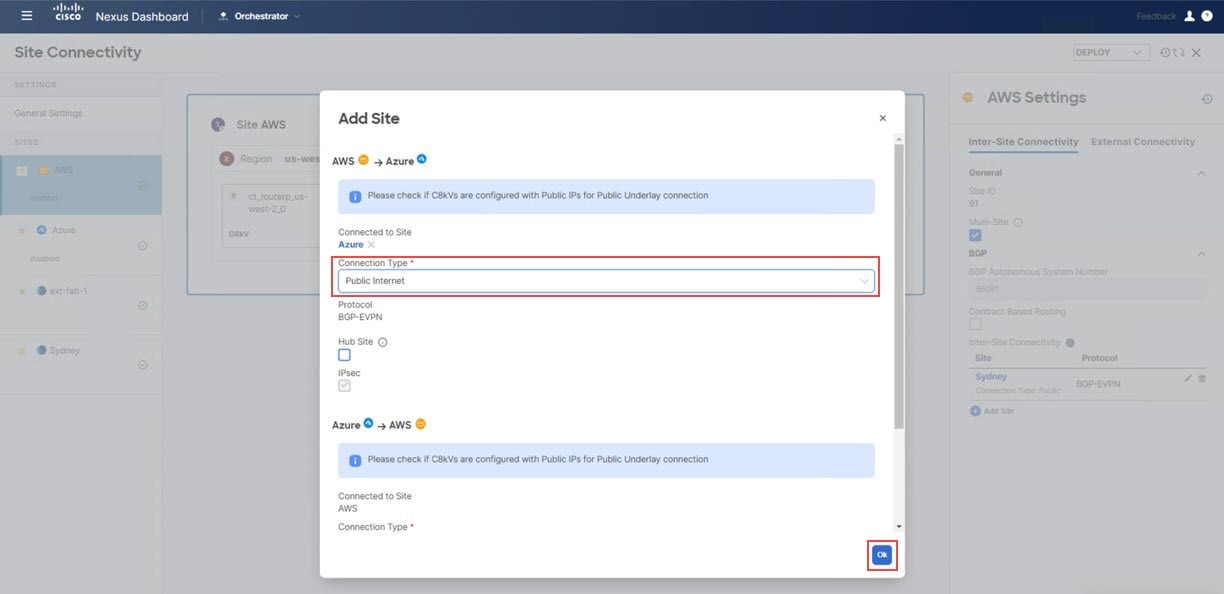Click the Inter-Site Connectivity info icon
The image size is (1224, 594).
[1070, 342]
